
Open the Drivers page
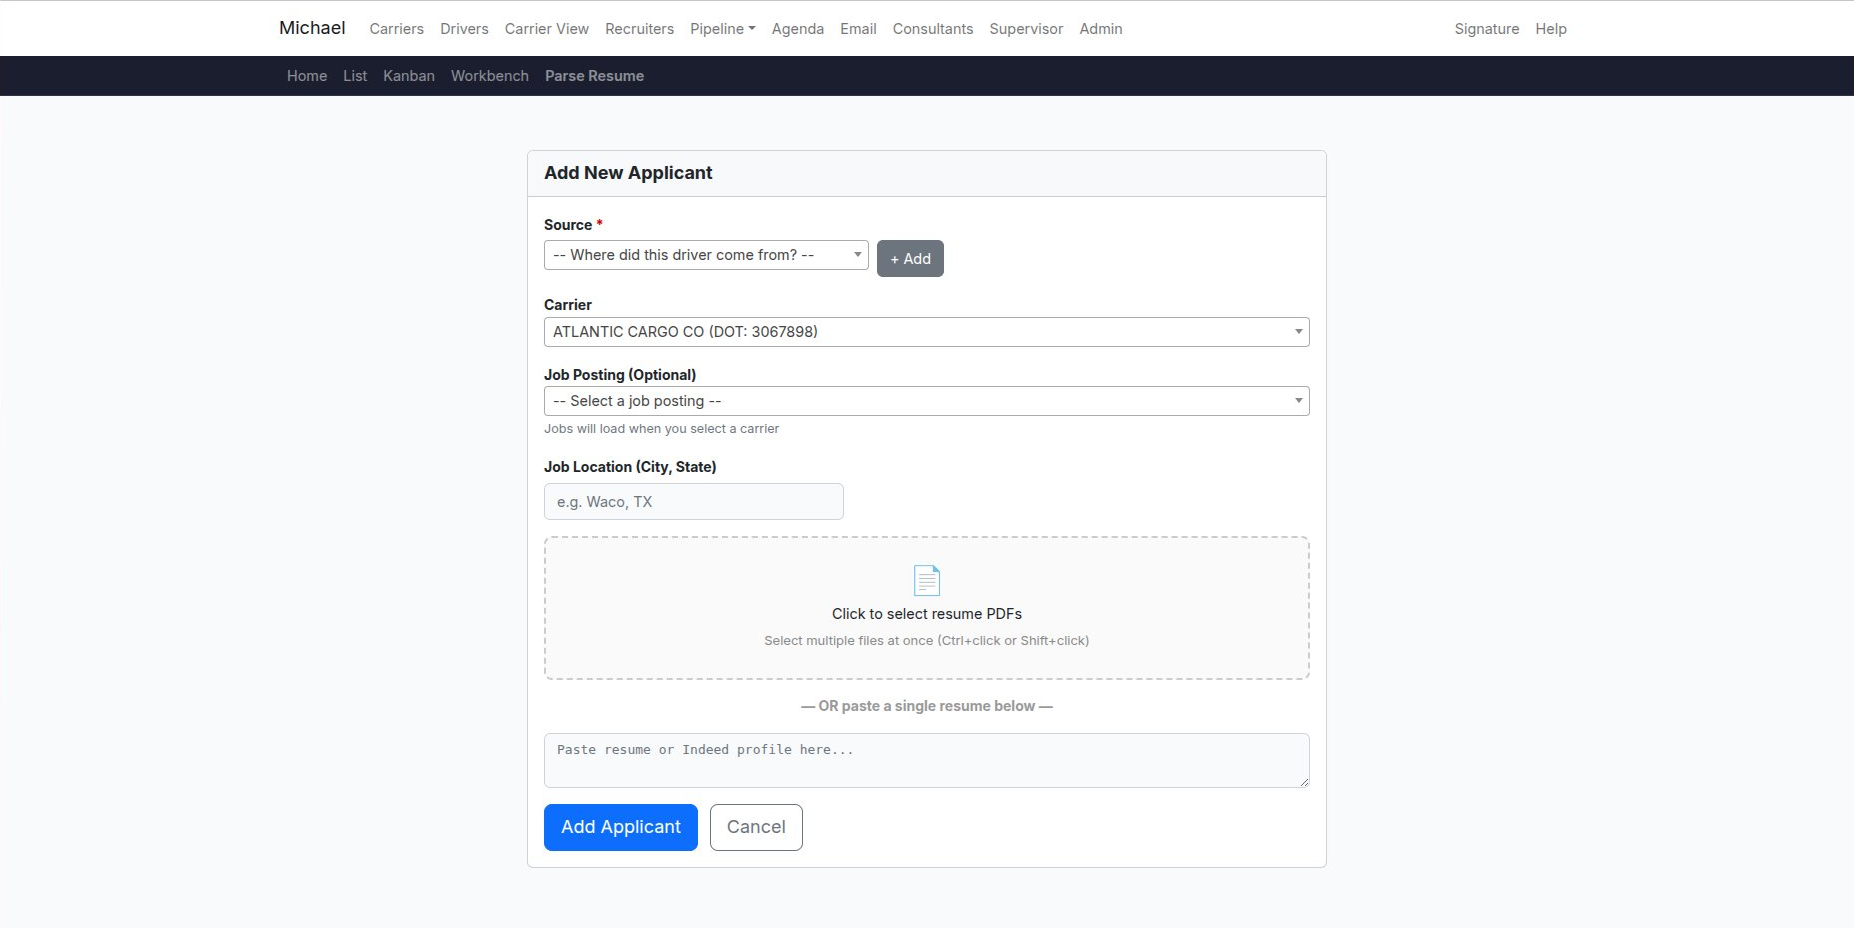click(x=464, y=29)
